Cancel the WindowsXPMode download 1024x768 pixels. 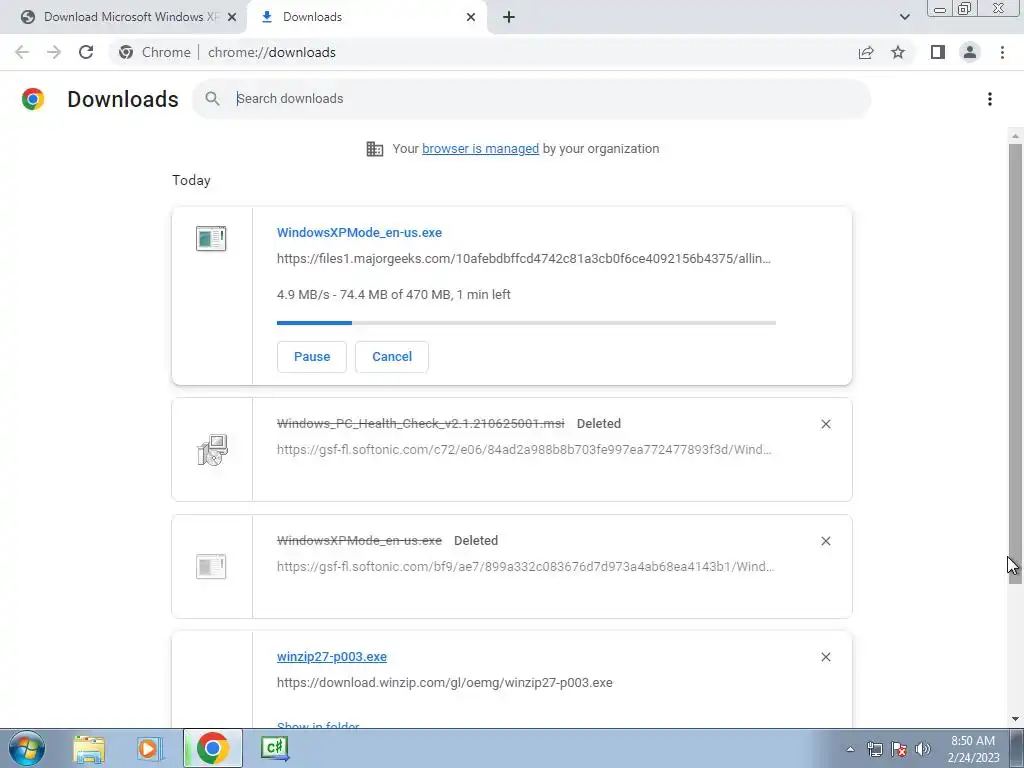point(392,357)
